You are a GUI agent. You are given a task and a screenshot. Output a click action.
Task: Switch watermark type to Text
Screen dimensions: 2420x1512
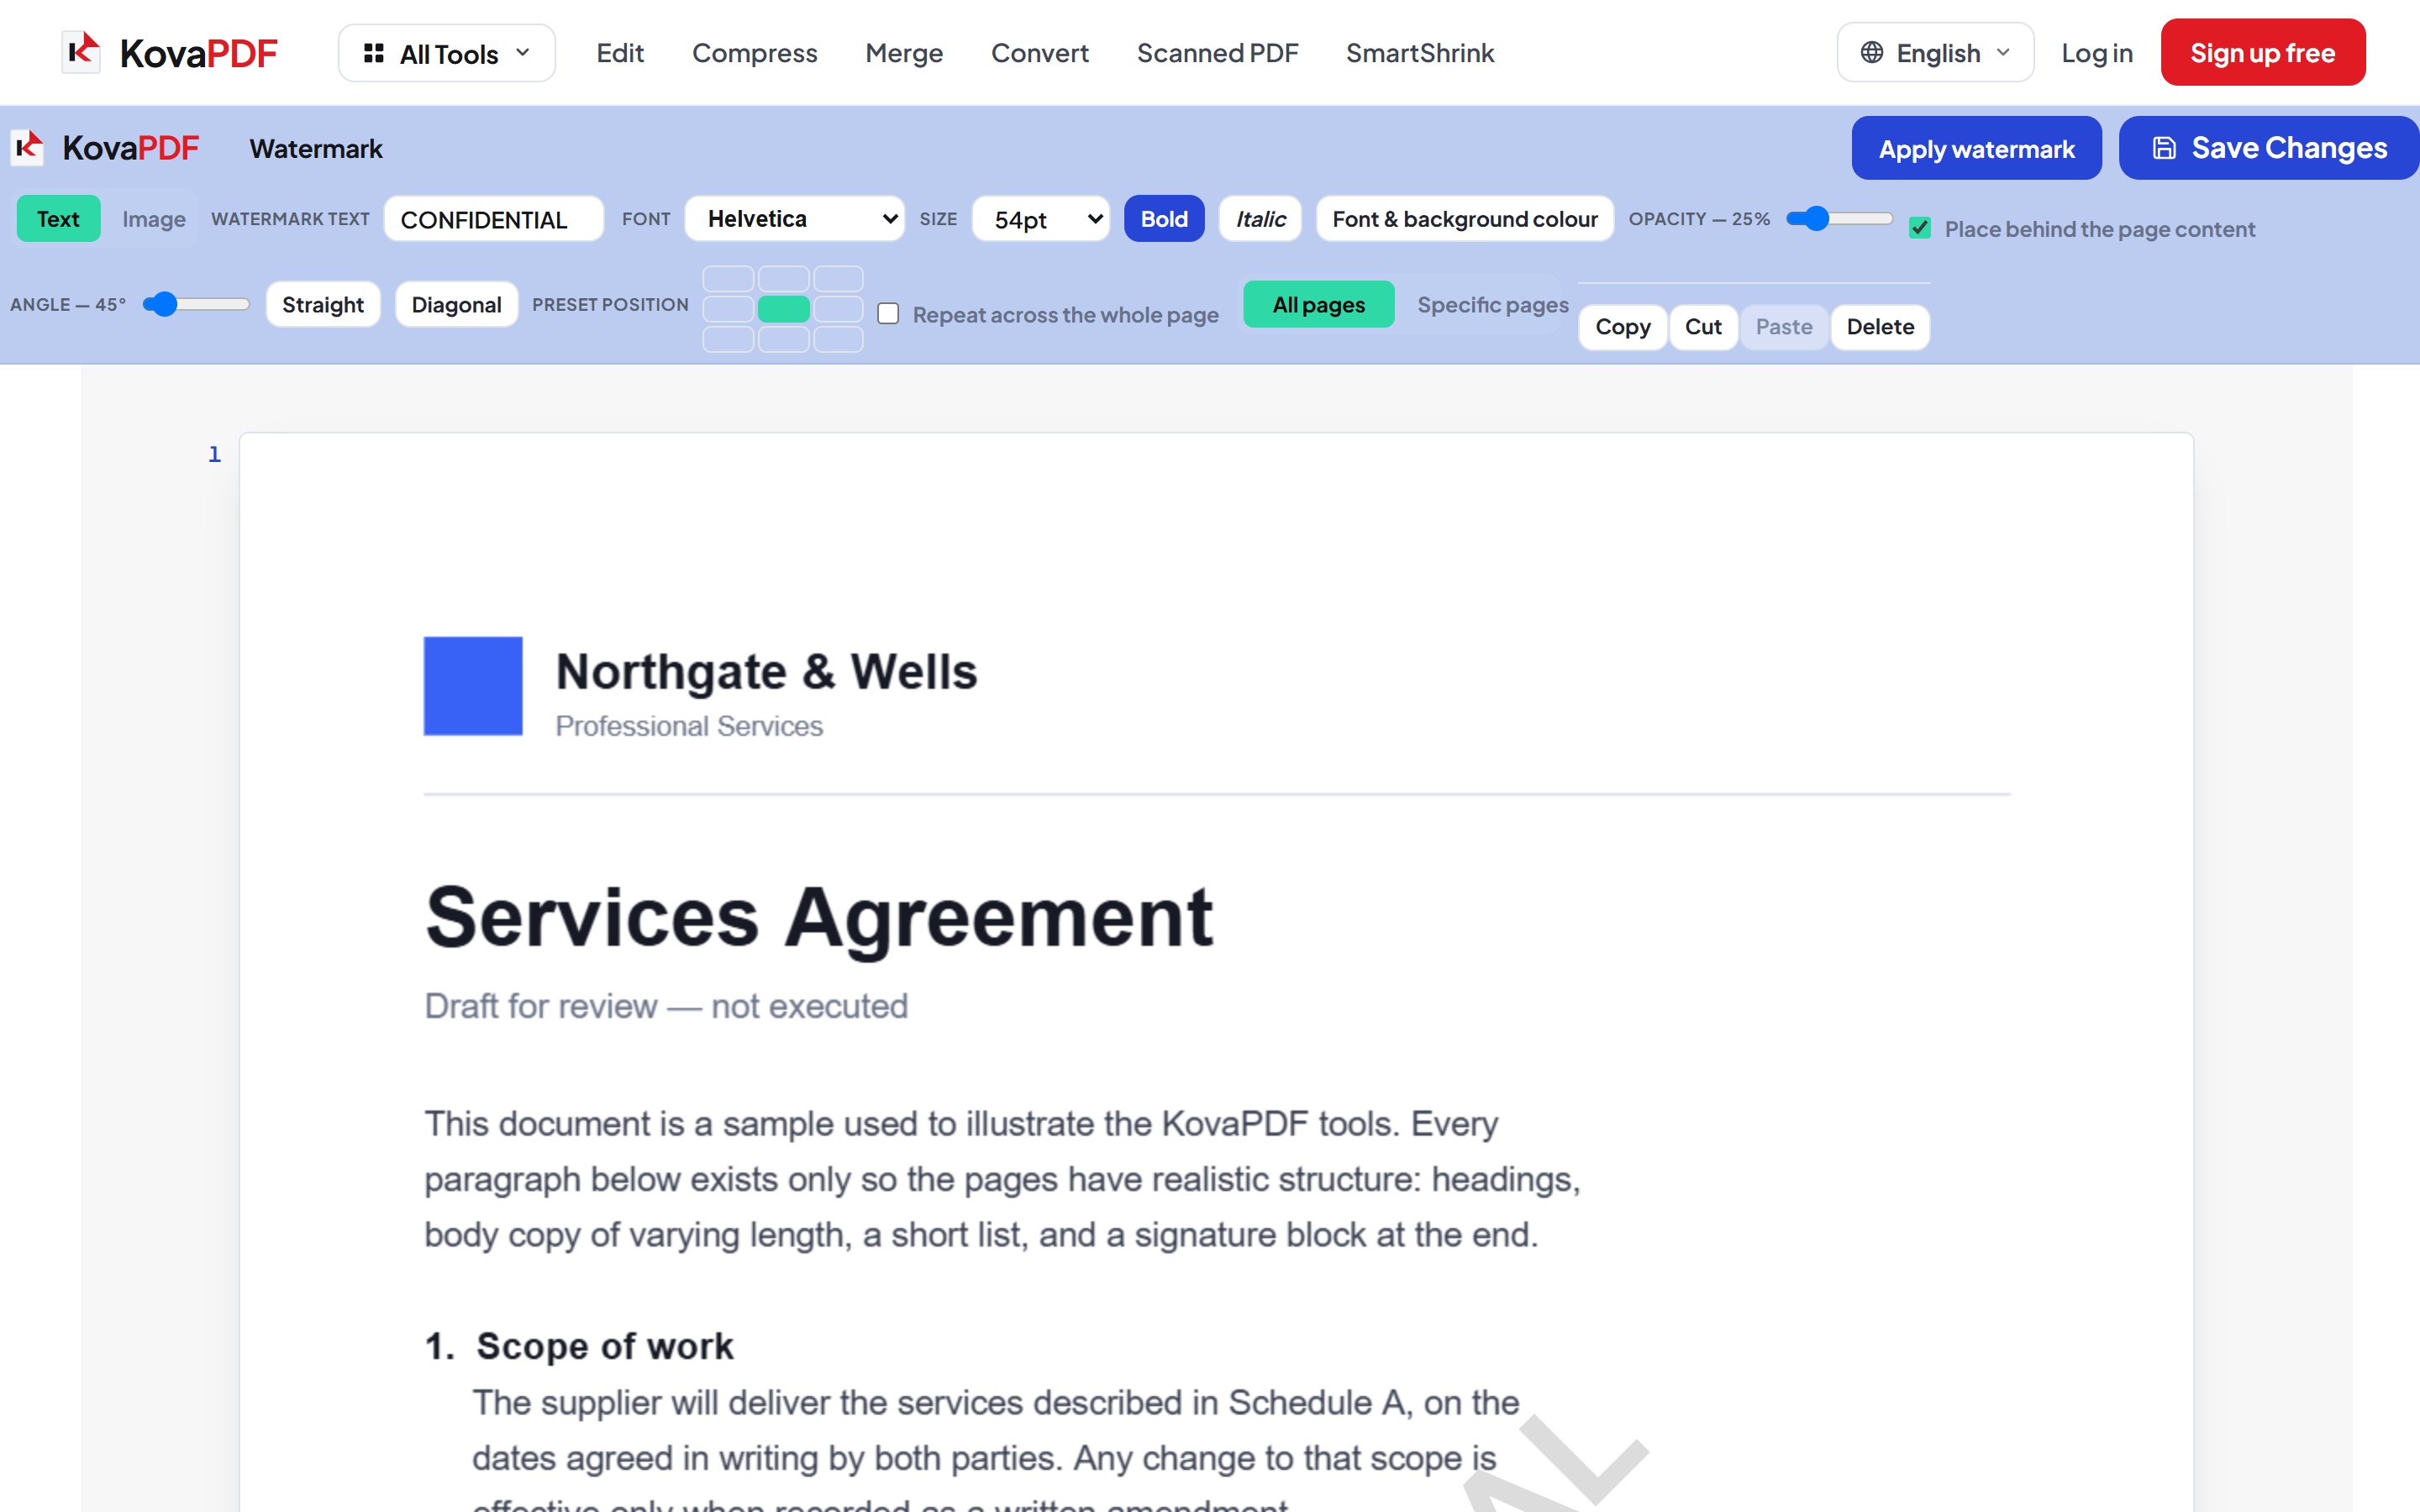click(58, 219)
